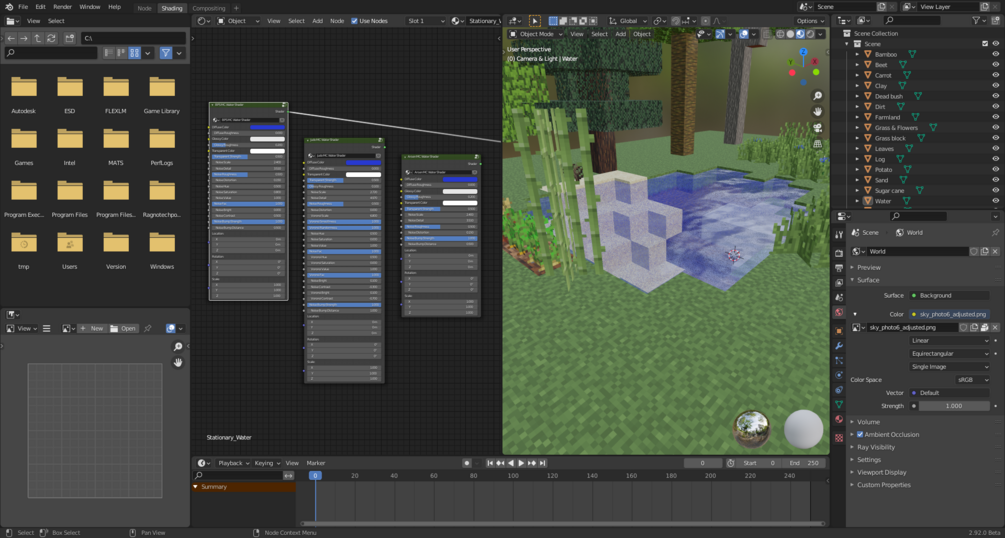Hide Bamboo collection in outliner
The height and width of the screenshot is (538, 1005).
[x=995, y=55]
